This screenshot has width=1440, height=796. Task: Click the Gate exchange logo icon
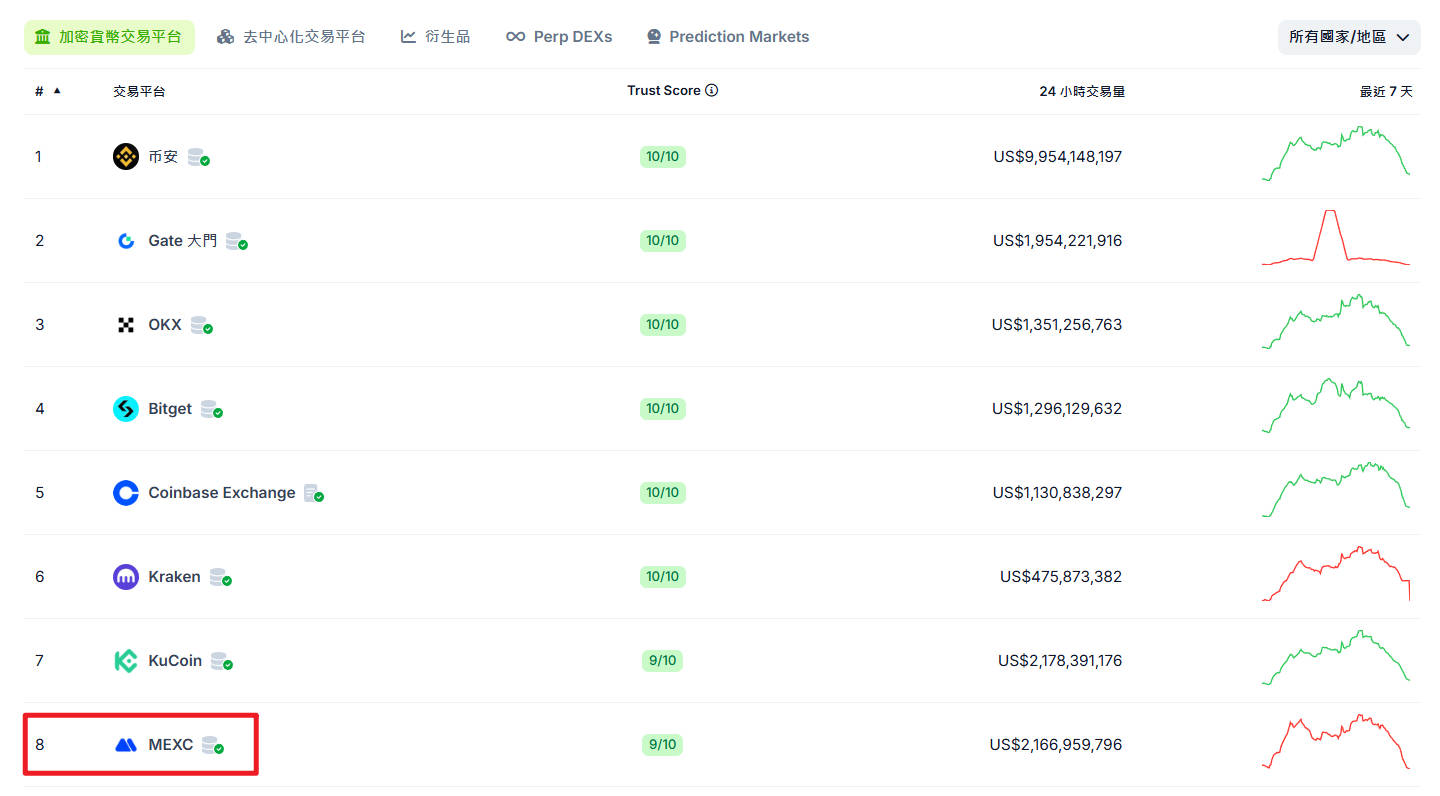tap(125, 241)
